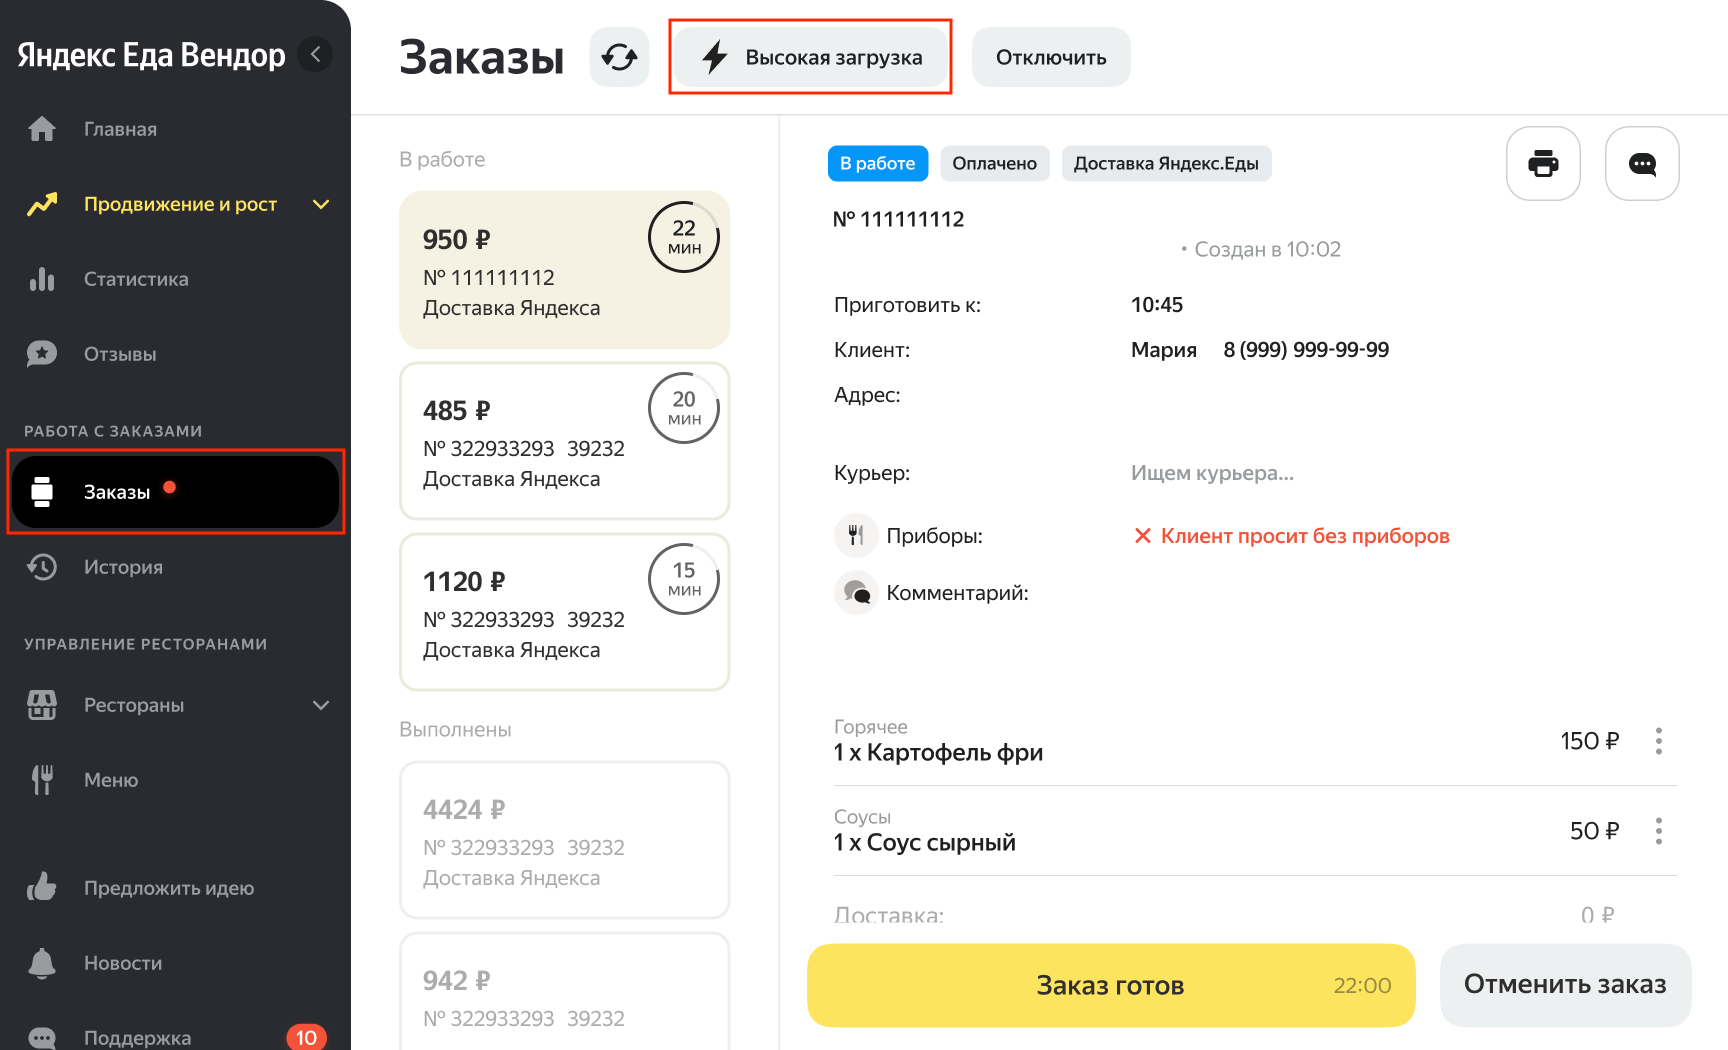Image resolution: width=1728 pixels, height=1050 pixels.
Task: Click Ищем курьера... status text
Action: point(1212,473)
